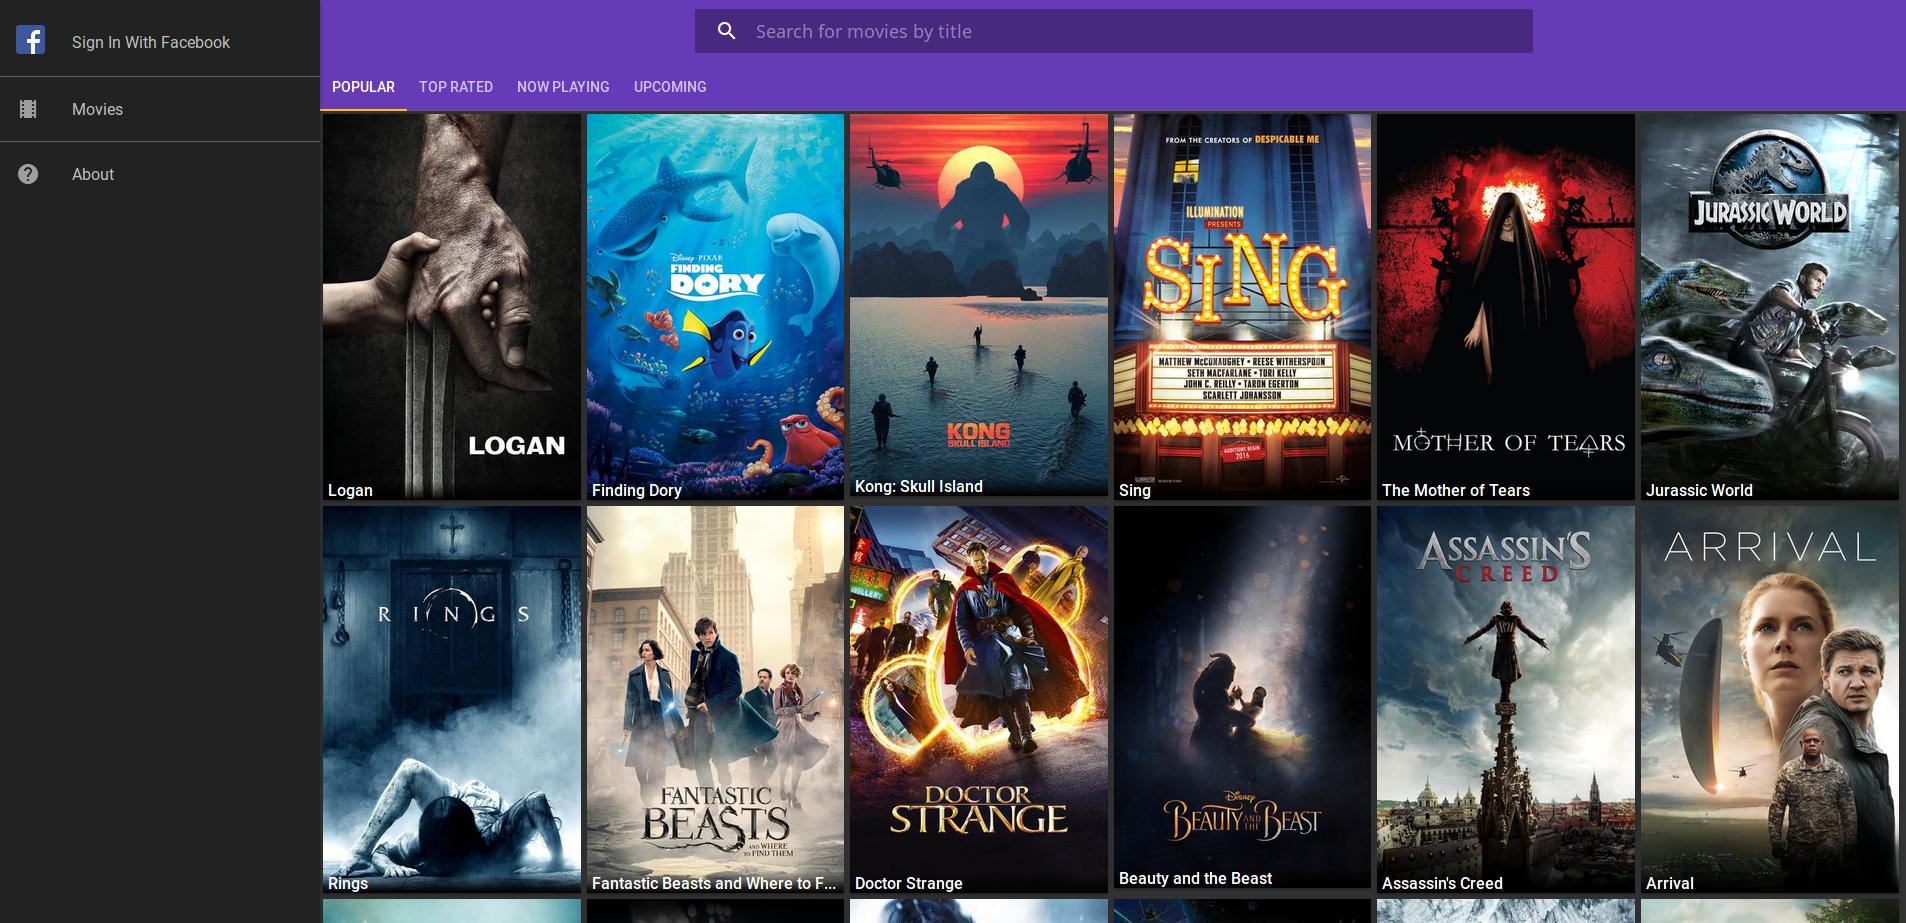Image resolution: width=1906 pixels, height=923 pixels.
Task: Click the 'Beauty and the Beast' caption text
Action: [1195, 878]
